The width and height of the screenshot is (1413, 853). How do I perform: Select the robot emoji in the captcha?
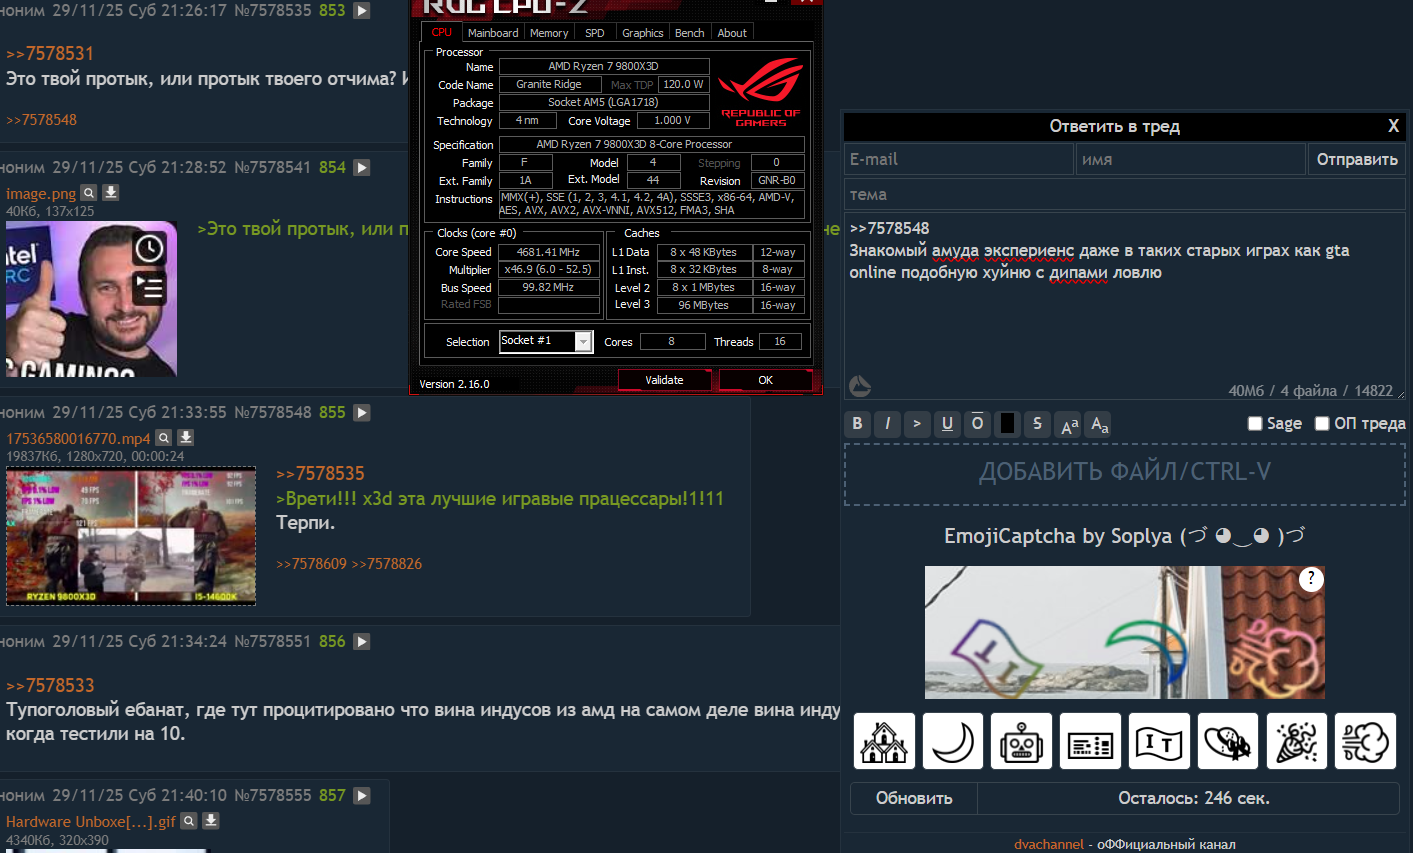[x=1021, y=741]
